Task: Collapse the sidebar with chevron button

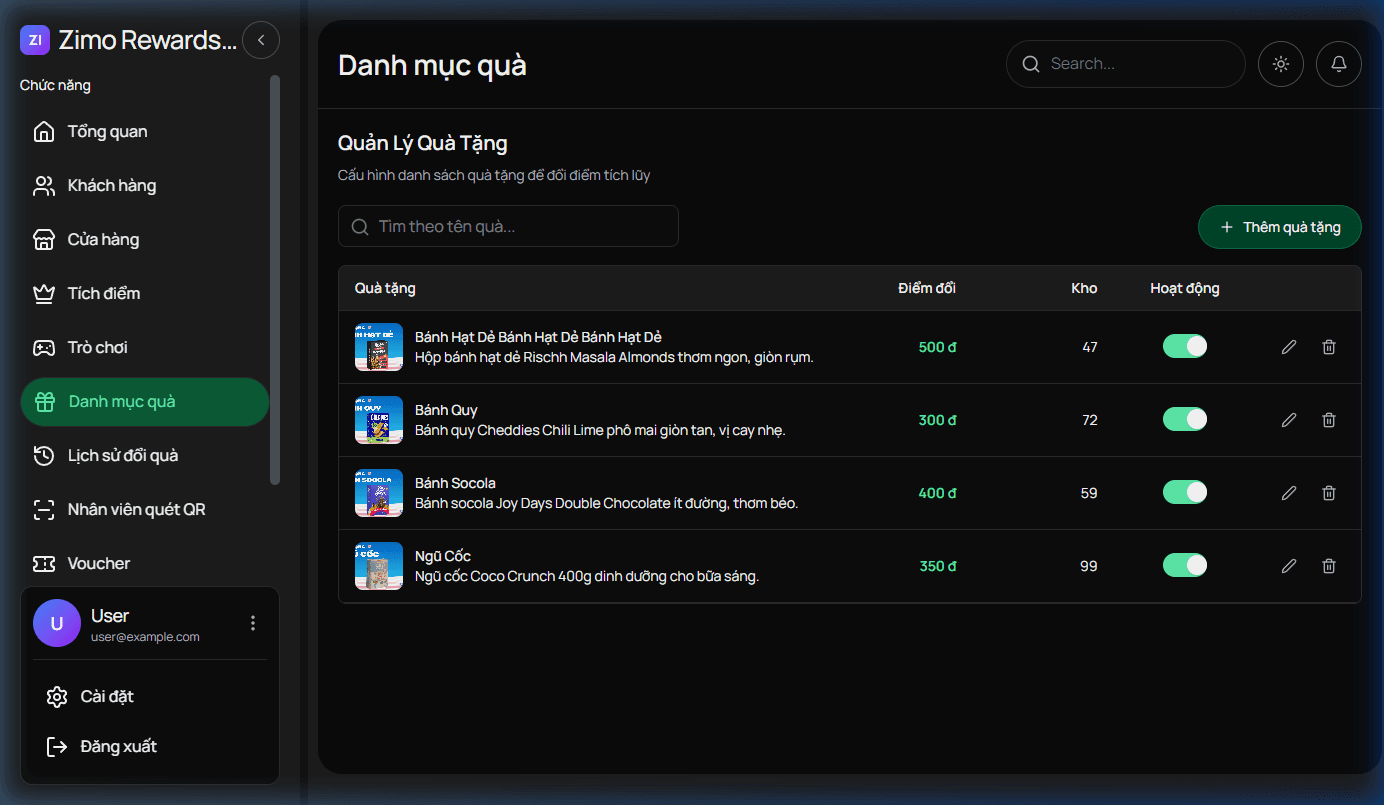Action: click(261, 40)
